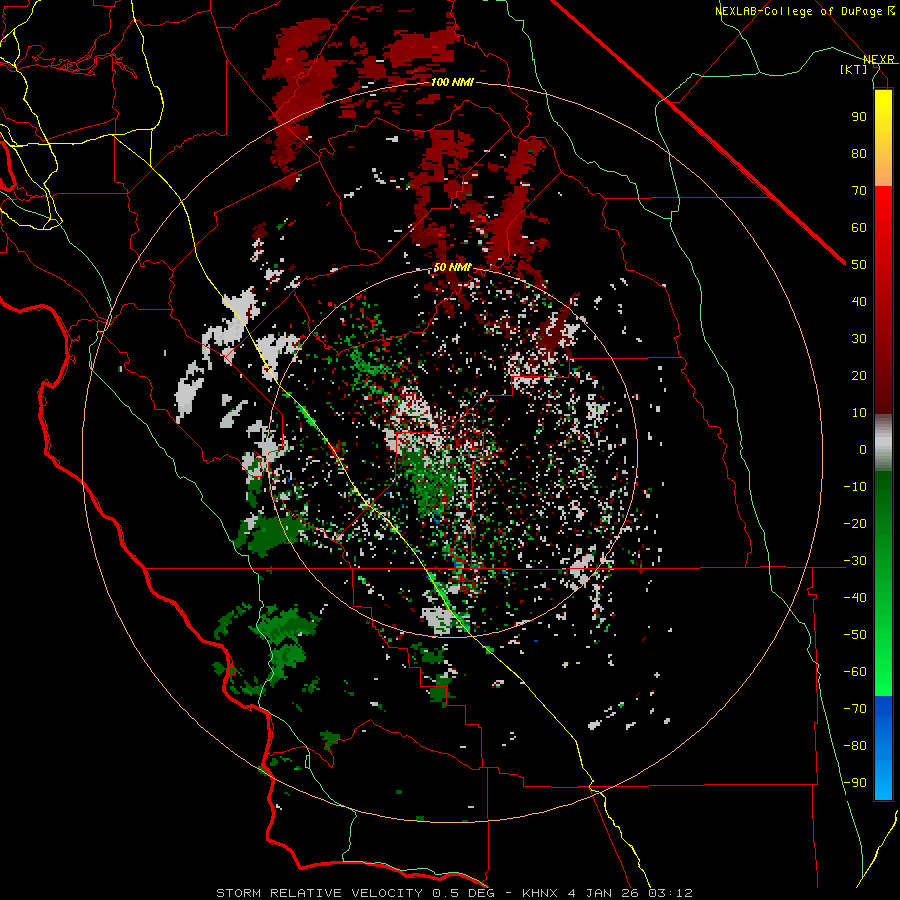Click the 40 value on the velocity scale

pyautogui.click(x=859, y=301)
